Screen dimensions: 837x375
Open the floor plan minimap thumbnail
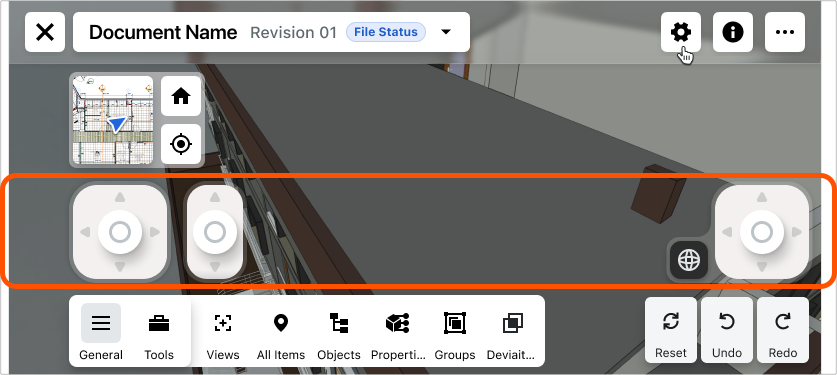coord(113,120)
